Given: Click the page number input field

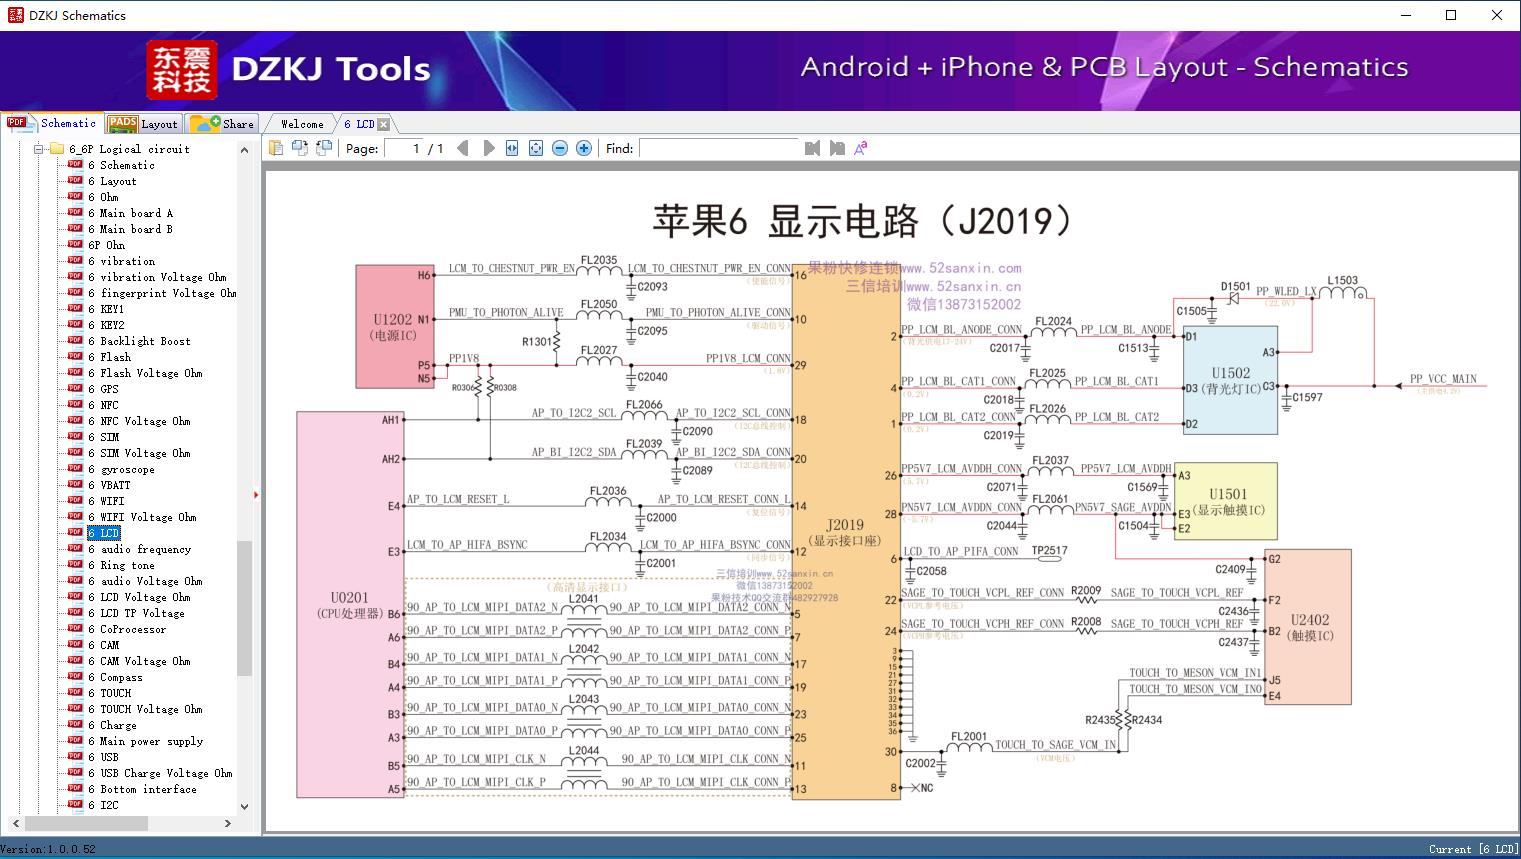Looking at the screenshot, I should click(x=403, y=148).
